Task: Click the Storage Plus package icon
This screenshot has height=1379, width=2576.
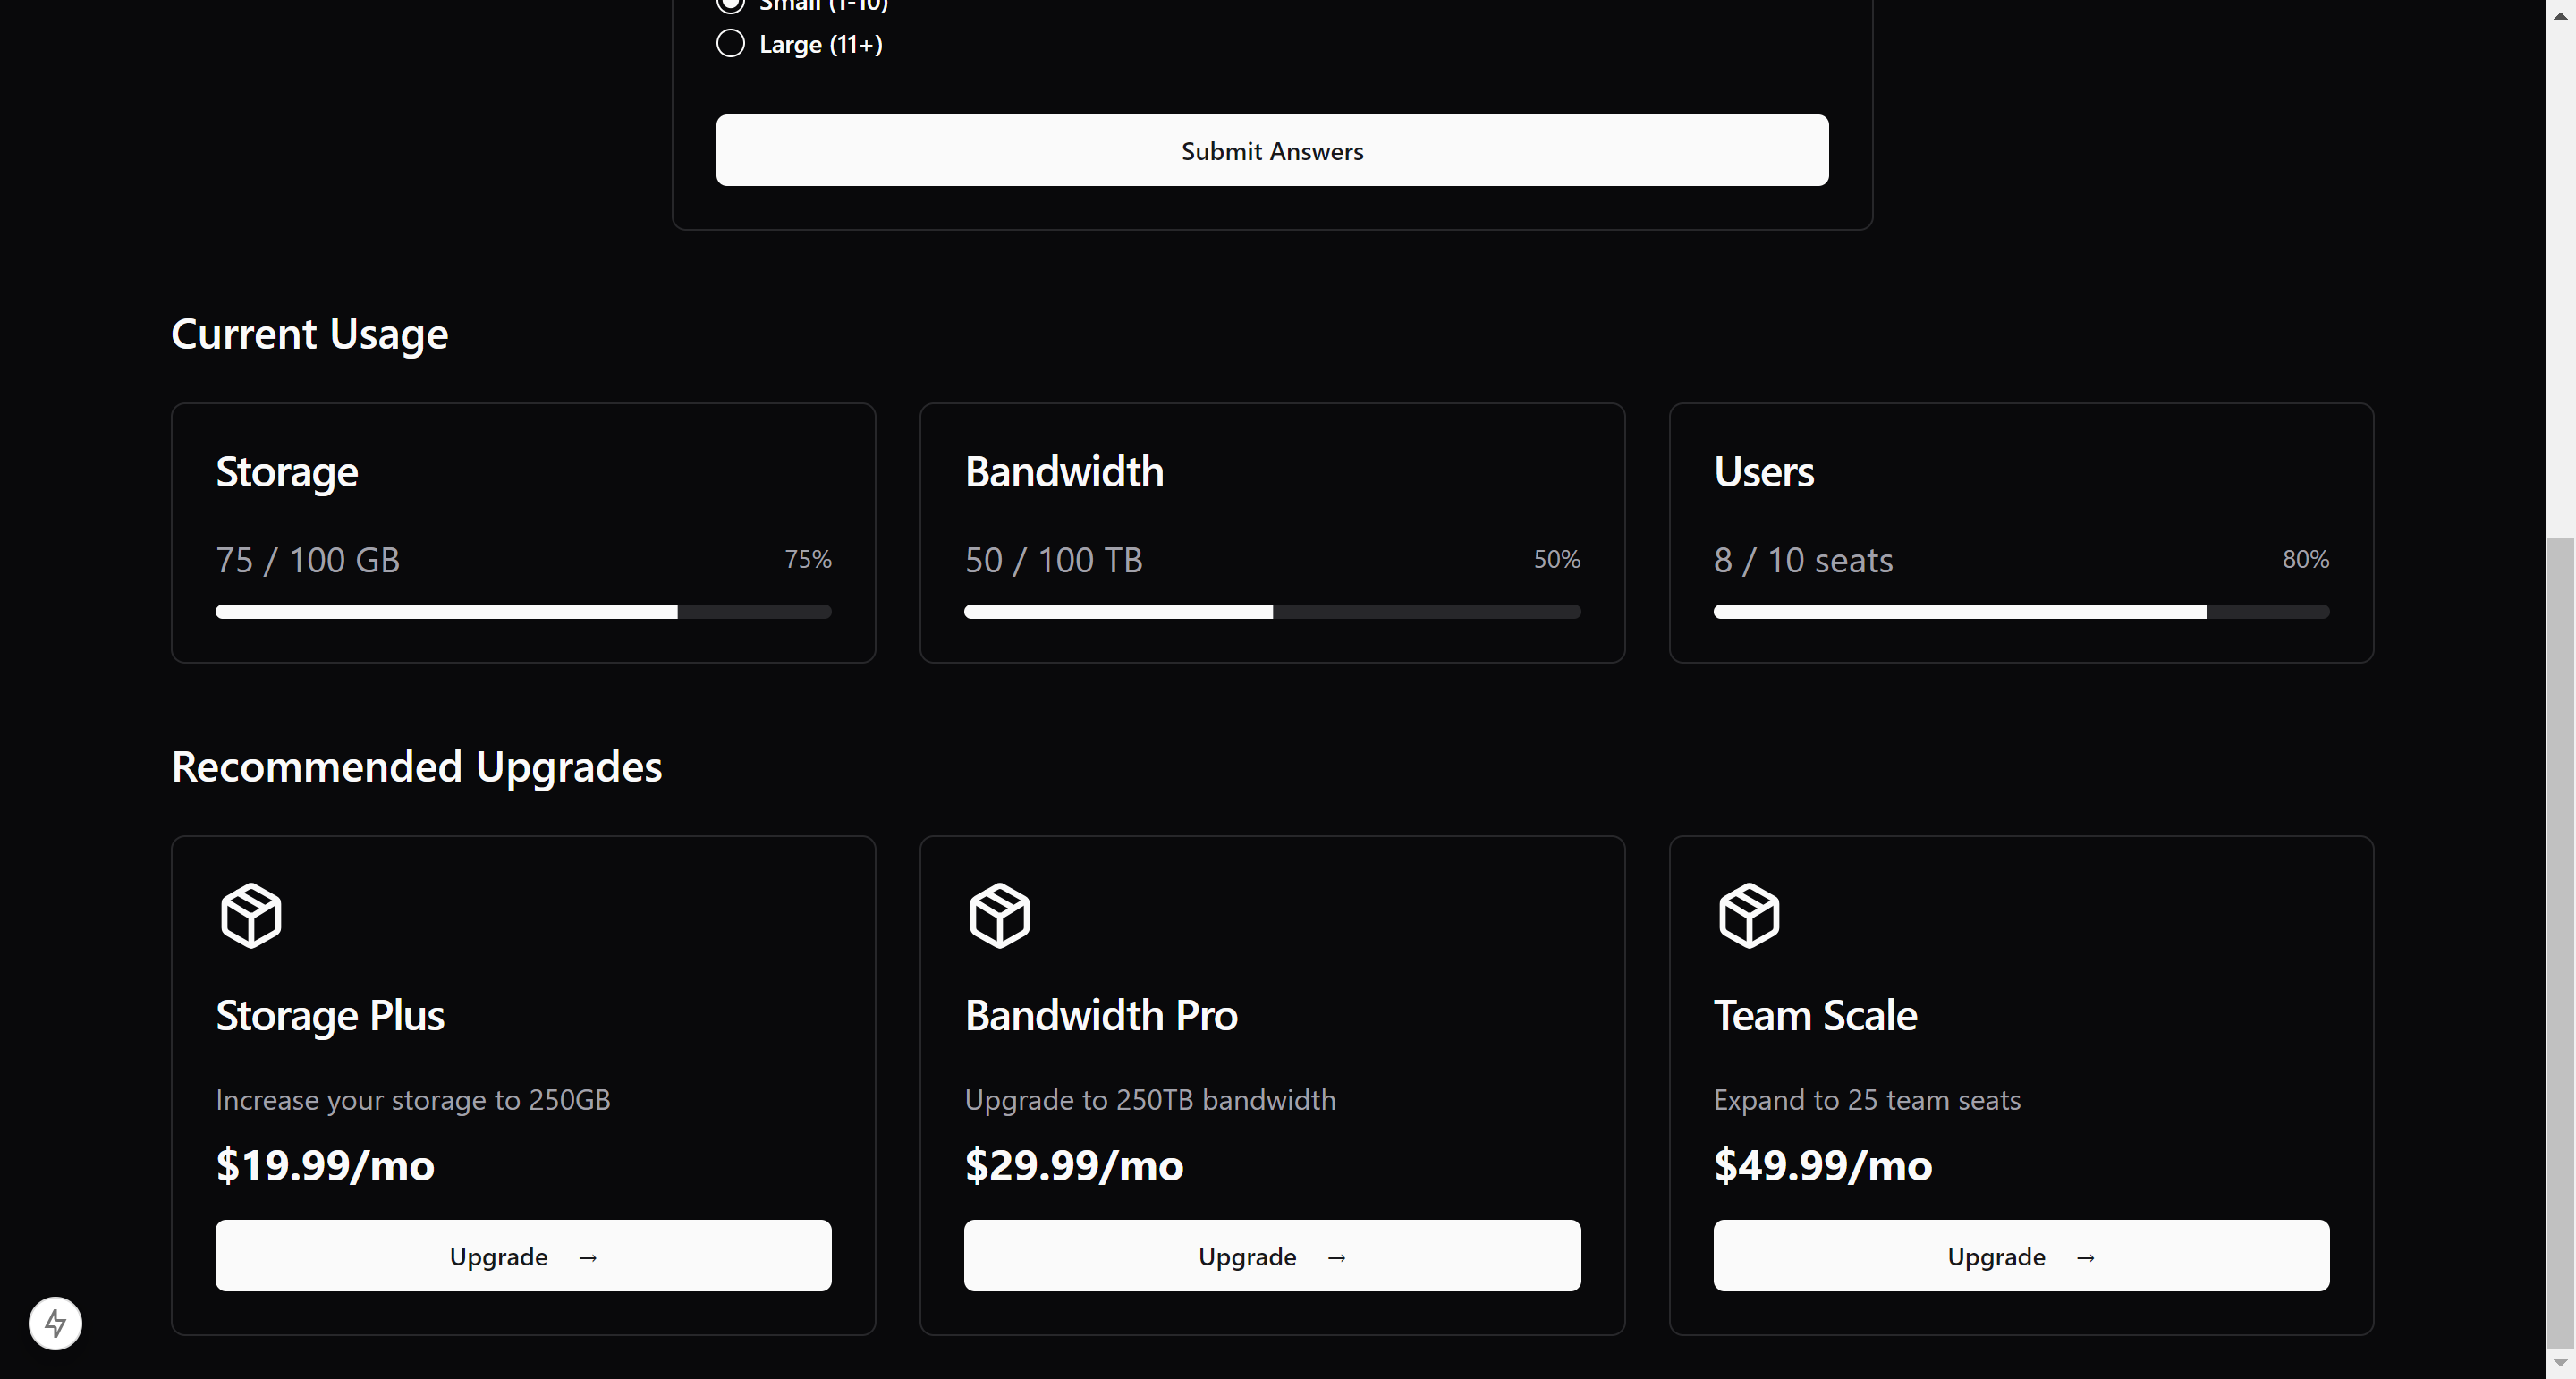Action: [251, 915]
